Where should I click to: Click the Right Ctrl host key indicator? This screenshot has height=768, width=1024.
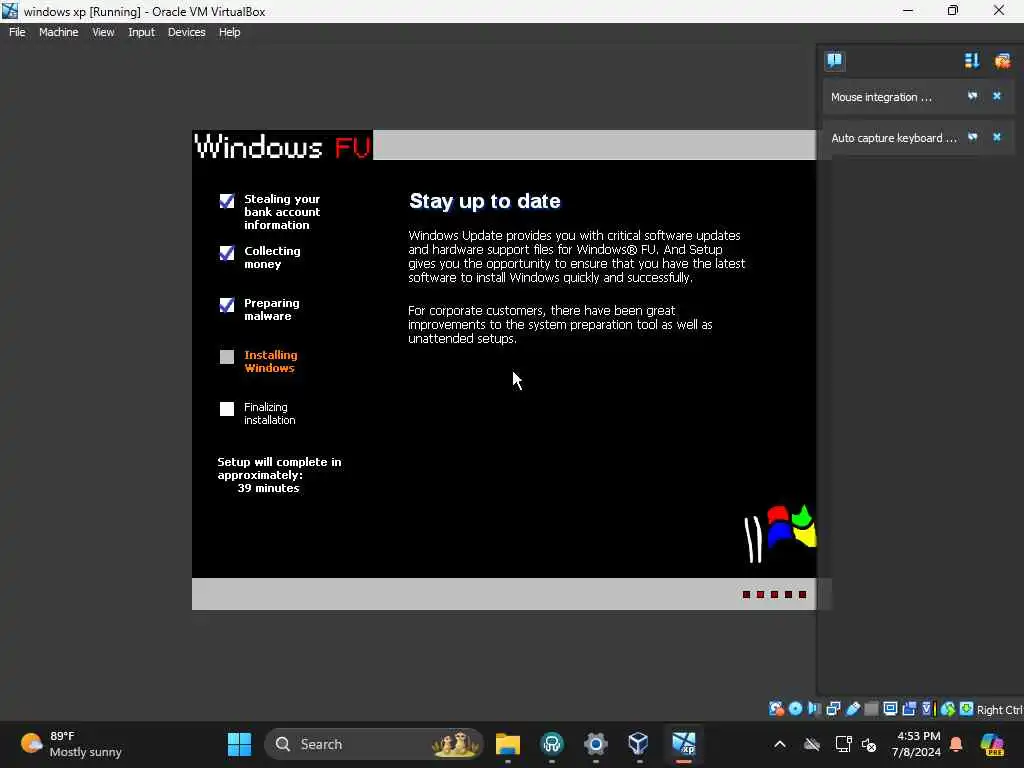[x=999, y=710]
